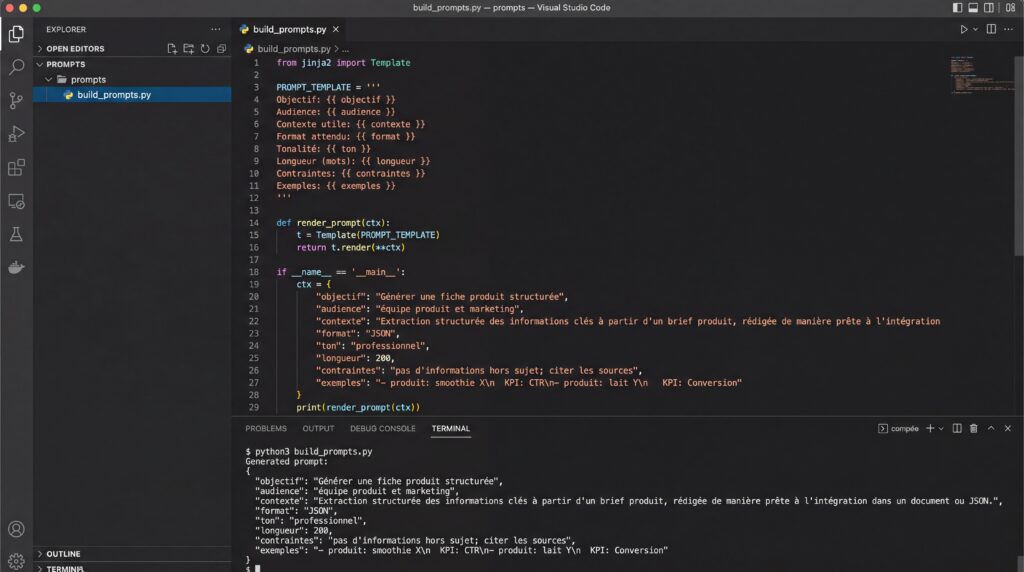Click line number 14 in the gutter

254,223
